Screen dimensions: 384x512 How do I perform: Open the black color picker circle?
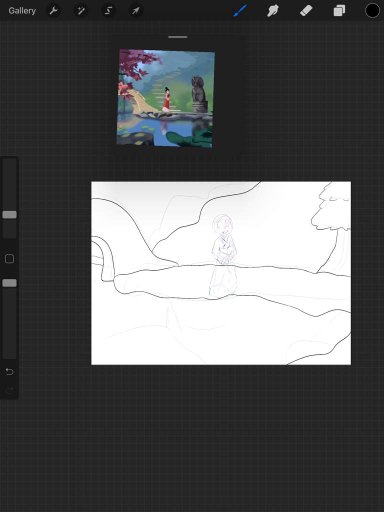click(372, 11)
